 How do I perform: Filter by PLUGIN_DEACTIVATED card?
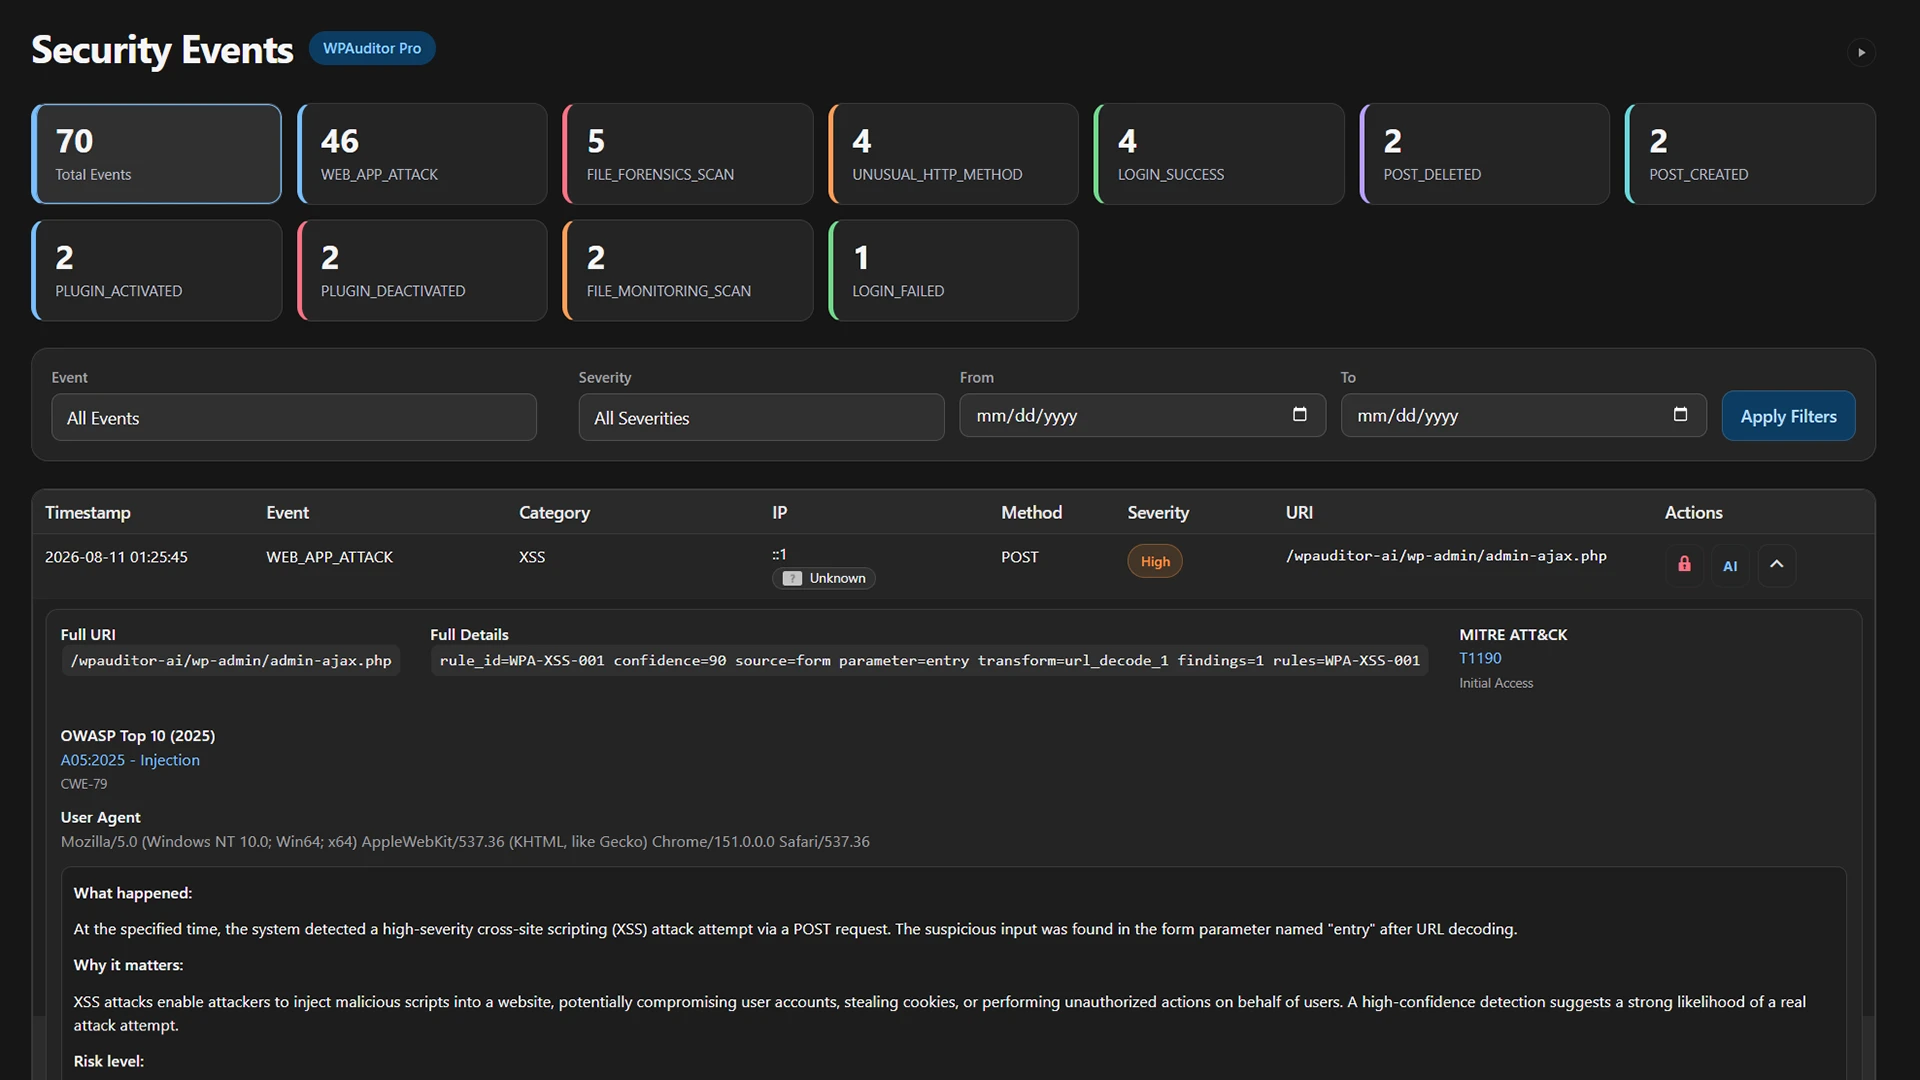tap(422, 271)
